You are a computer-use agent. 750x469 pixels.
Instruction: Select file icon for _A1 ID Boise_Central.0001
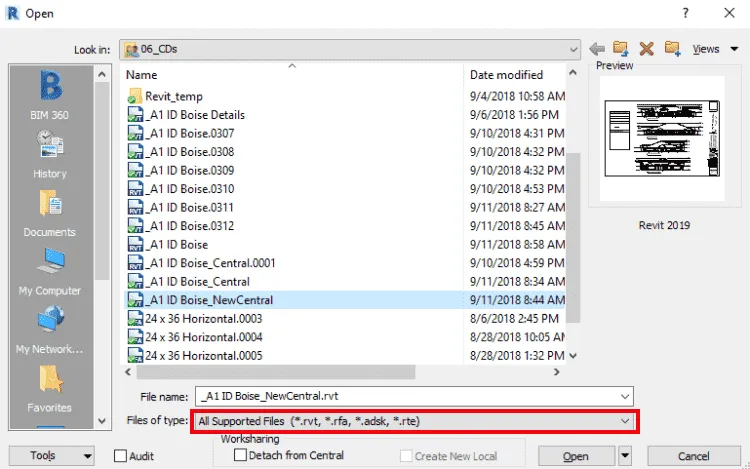(x=135, y=263)
